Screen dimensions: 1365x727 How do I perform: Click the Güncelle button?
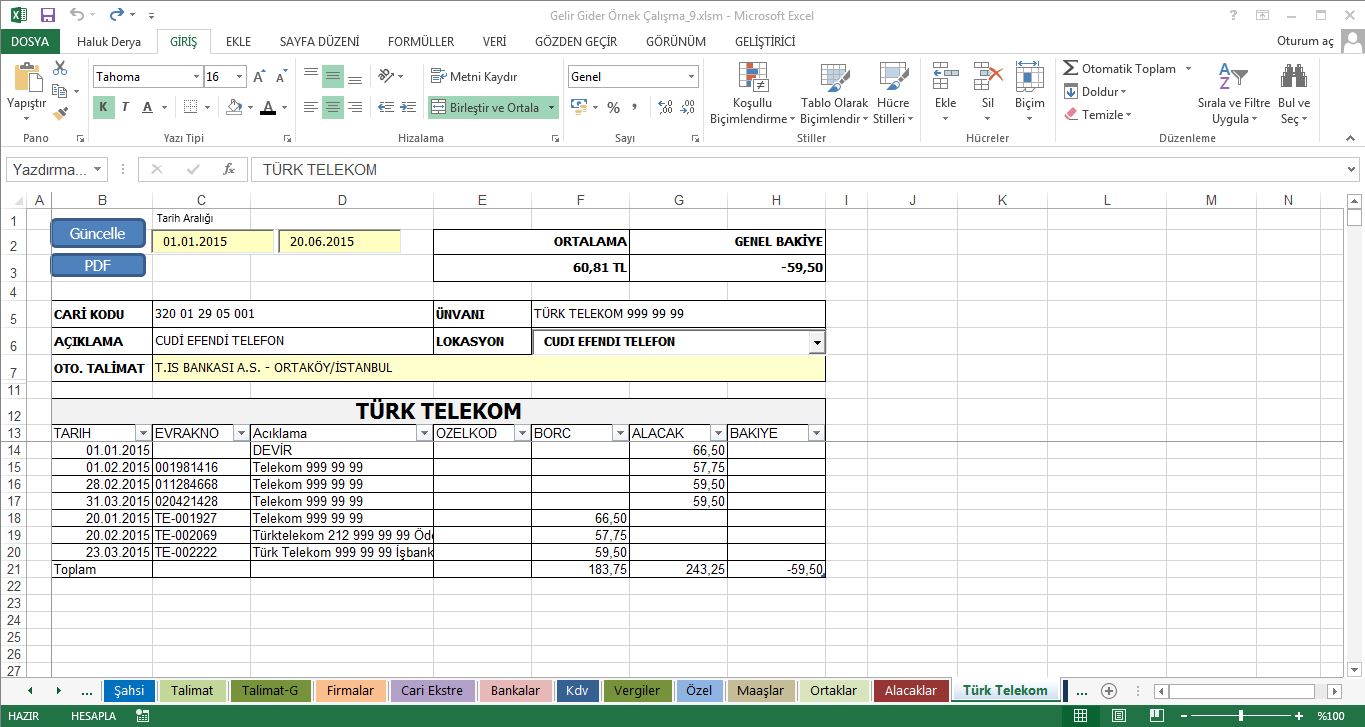(98, 233)
